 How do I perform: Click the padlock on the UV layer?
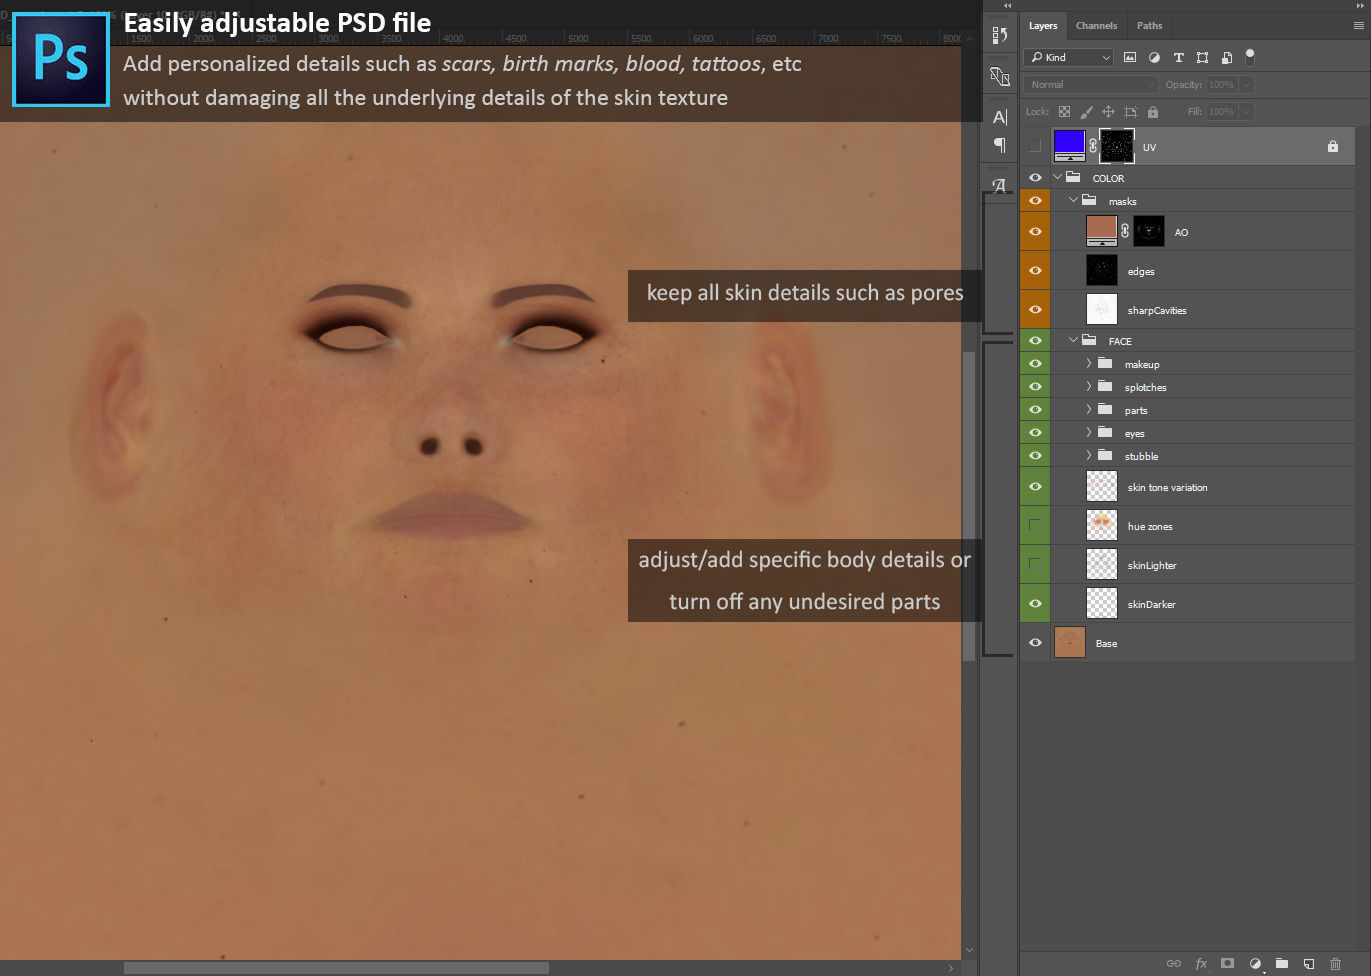[1333, 146]
